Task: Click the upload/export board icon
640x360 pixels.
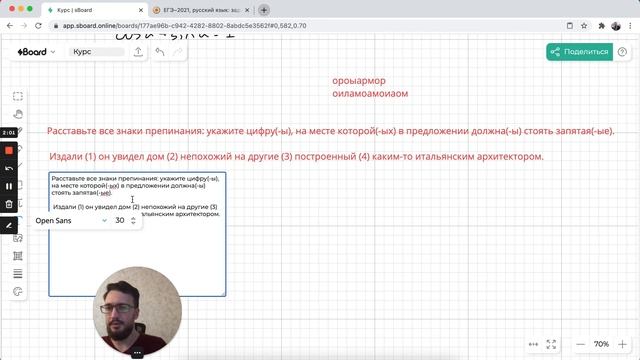Action: pos(138,52)
